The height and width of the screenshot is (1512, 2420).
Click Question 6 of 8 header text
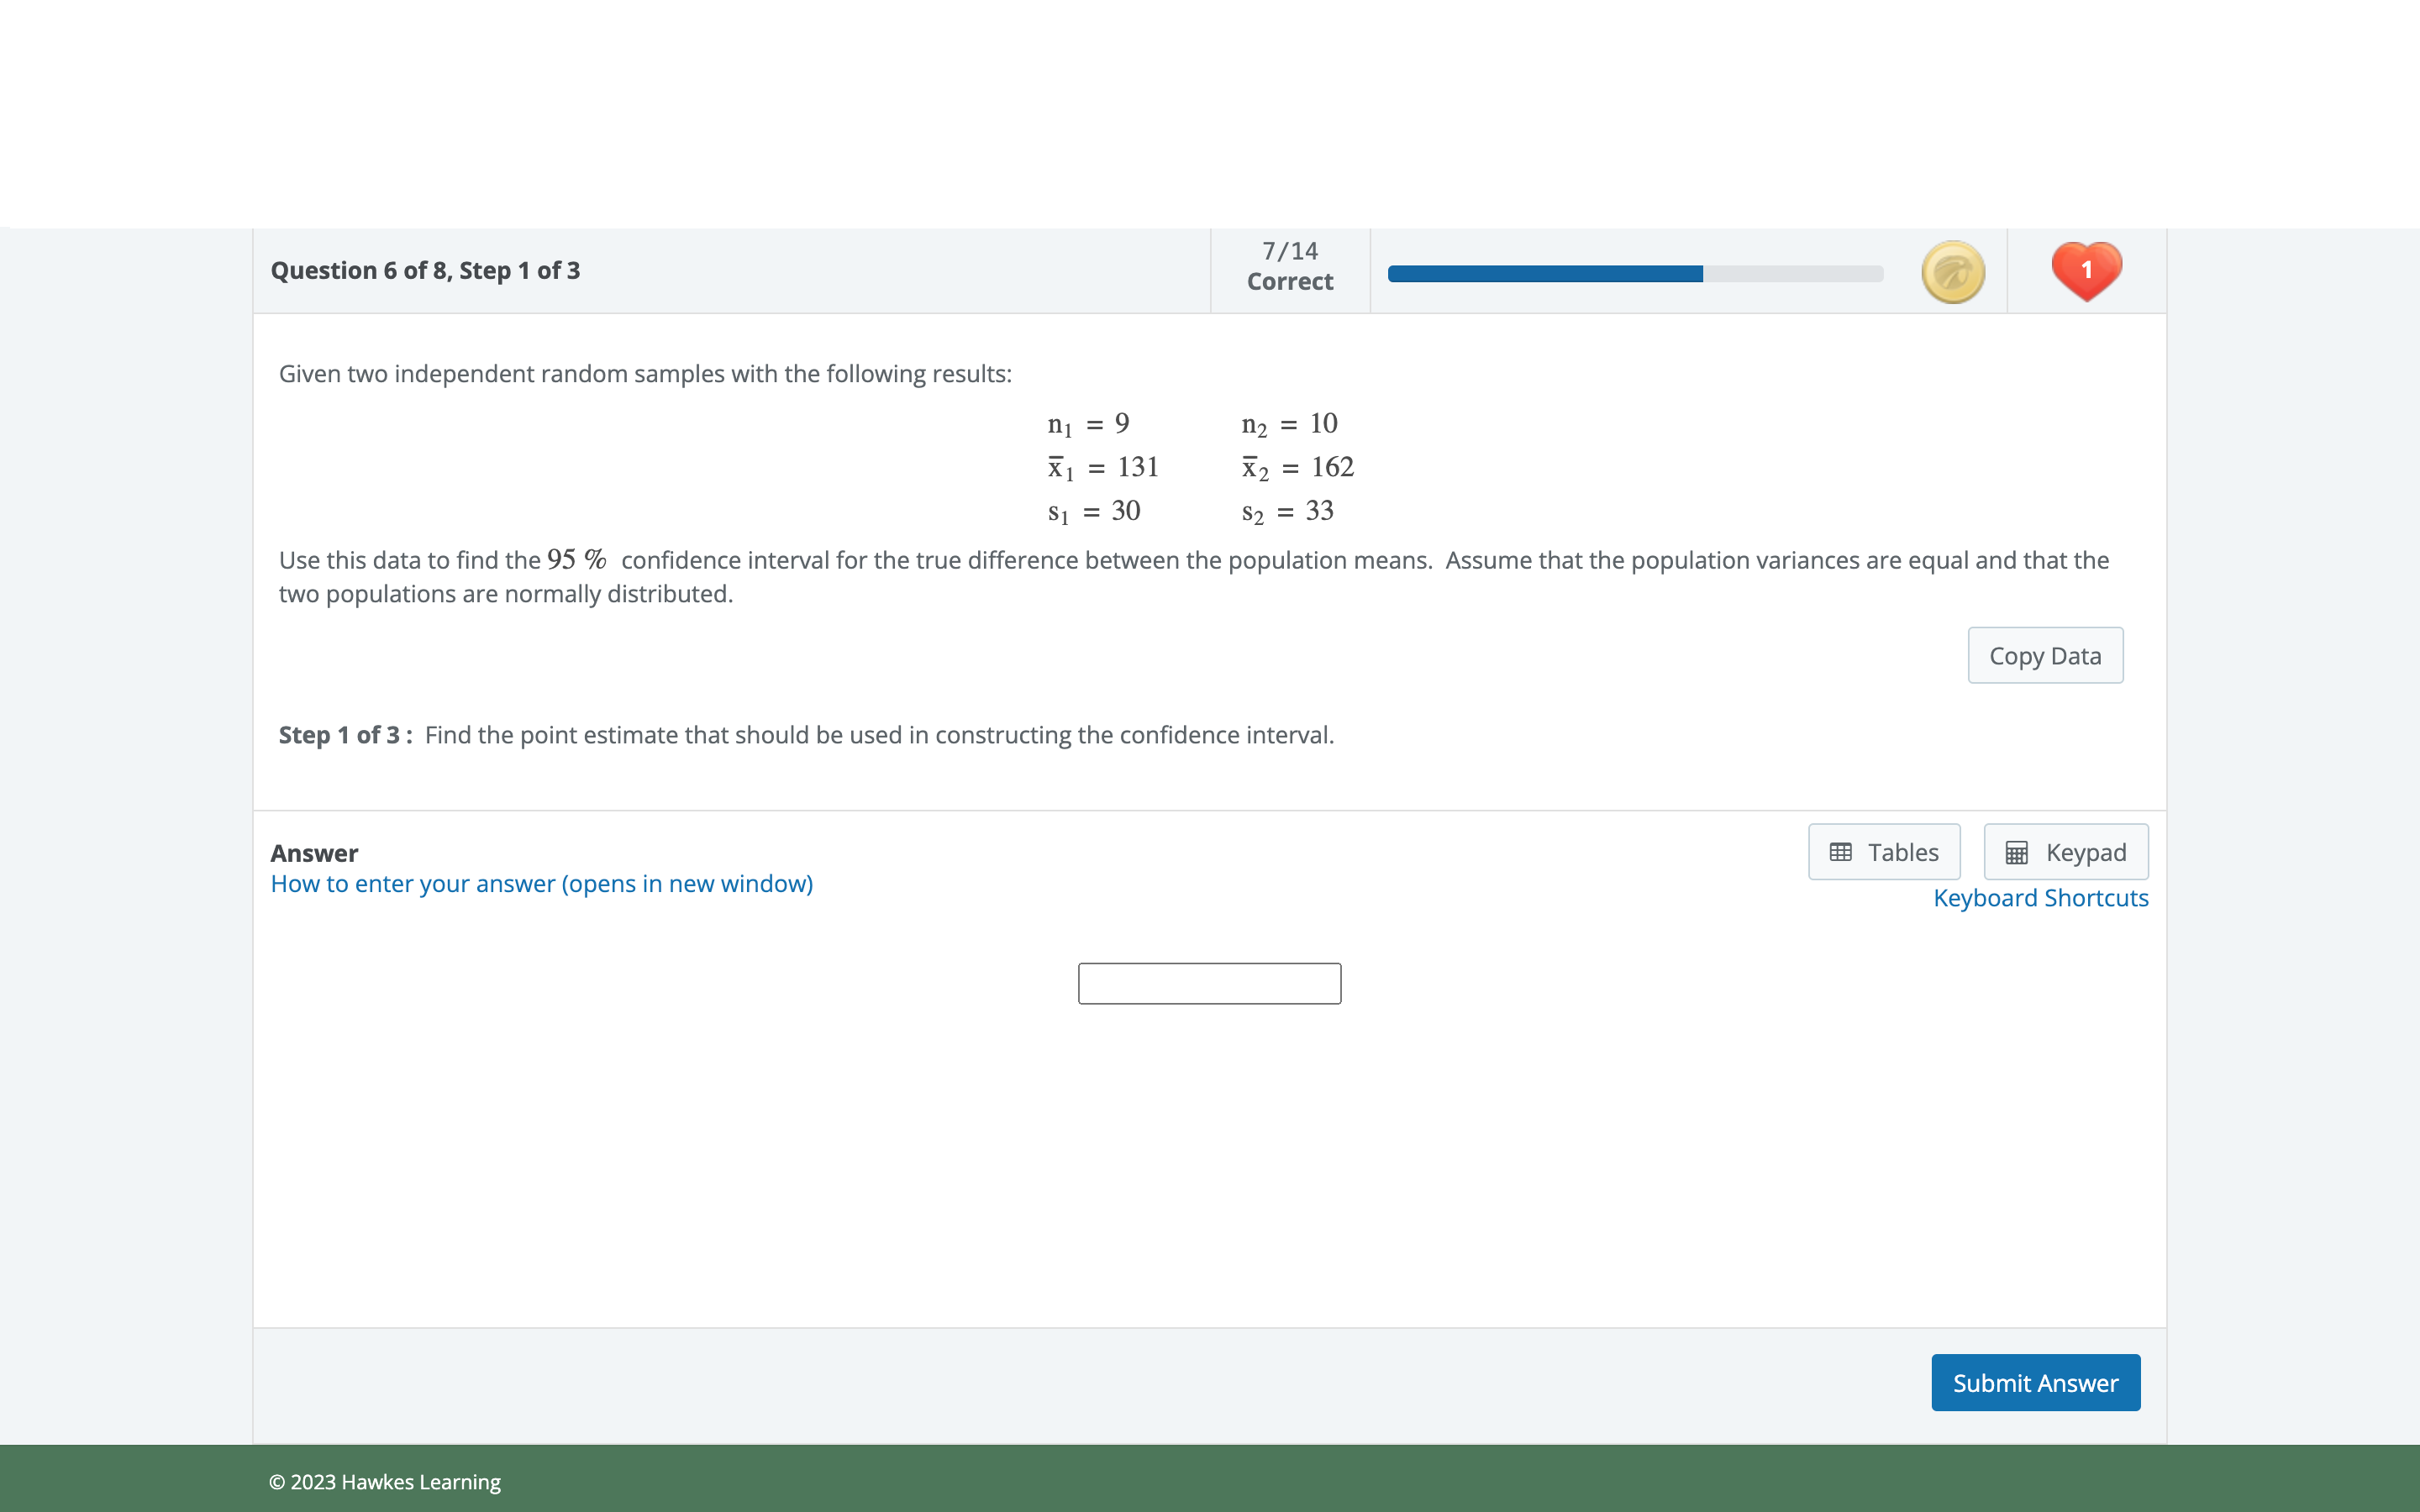pyautogui.click(x=425, y=271)
